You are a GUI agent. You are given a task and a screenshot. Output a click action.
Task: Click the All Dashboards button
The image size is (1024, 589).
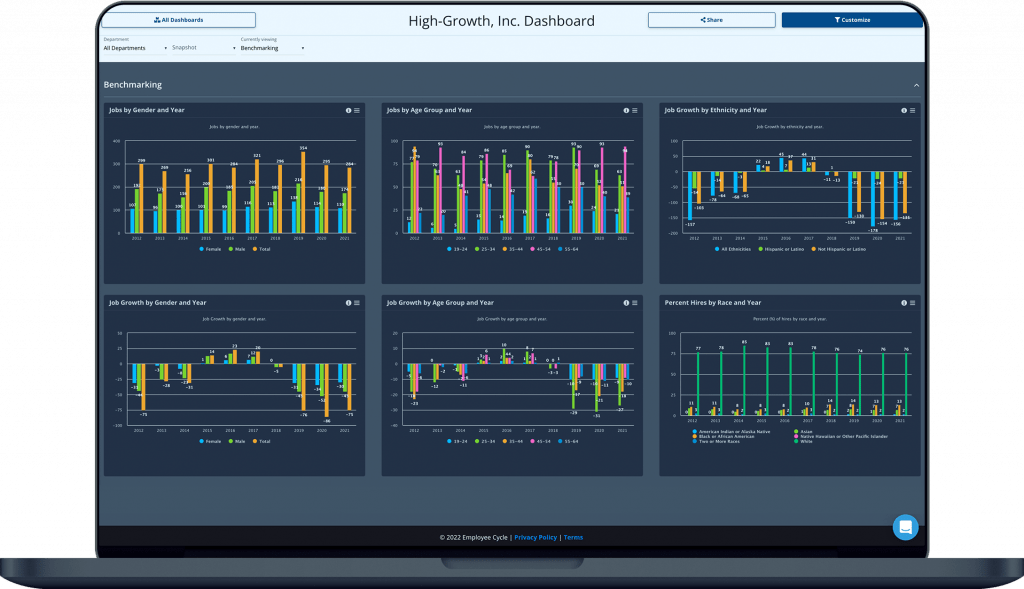point(178,20)
